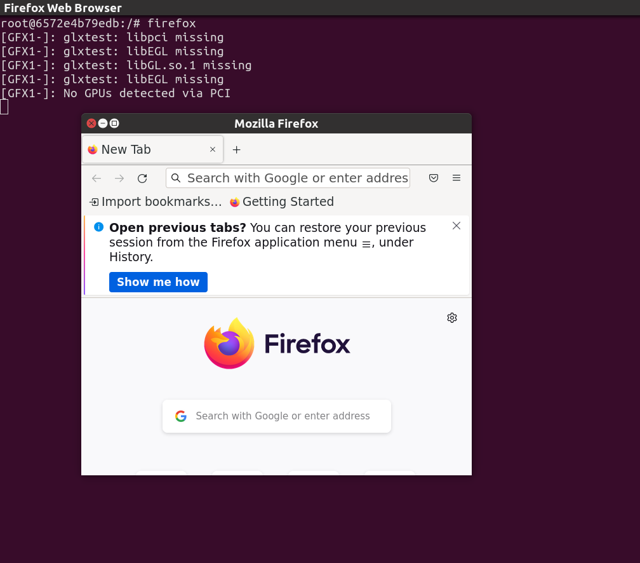Click the address bar search field
Image resolution: width=640 pixels, height=563 pixels.
pos(288,178)
